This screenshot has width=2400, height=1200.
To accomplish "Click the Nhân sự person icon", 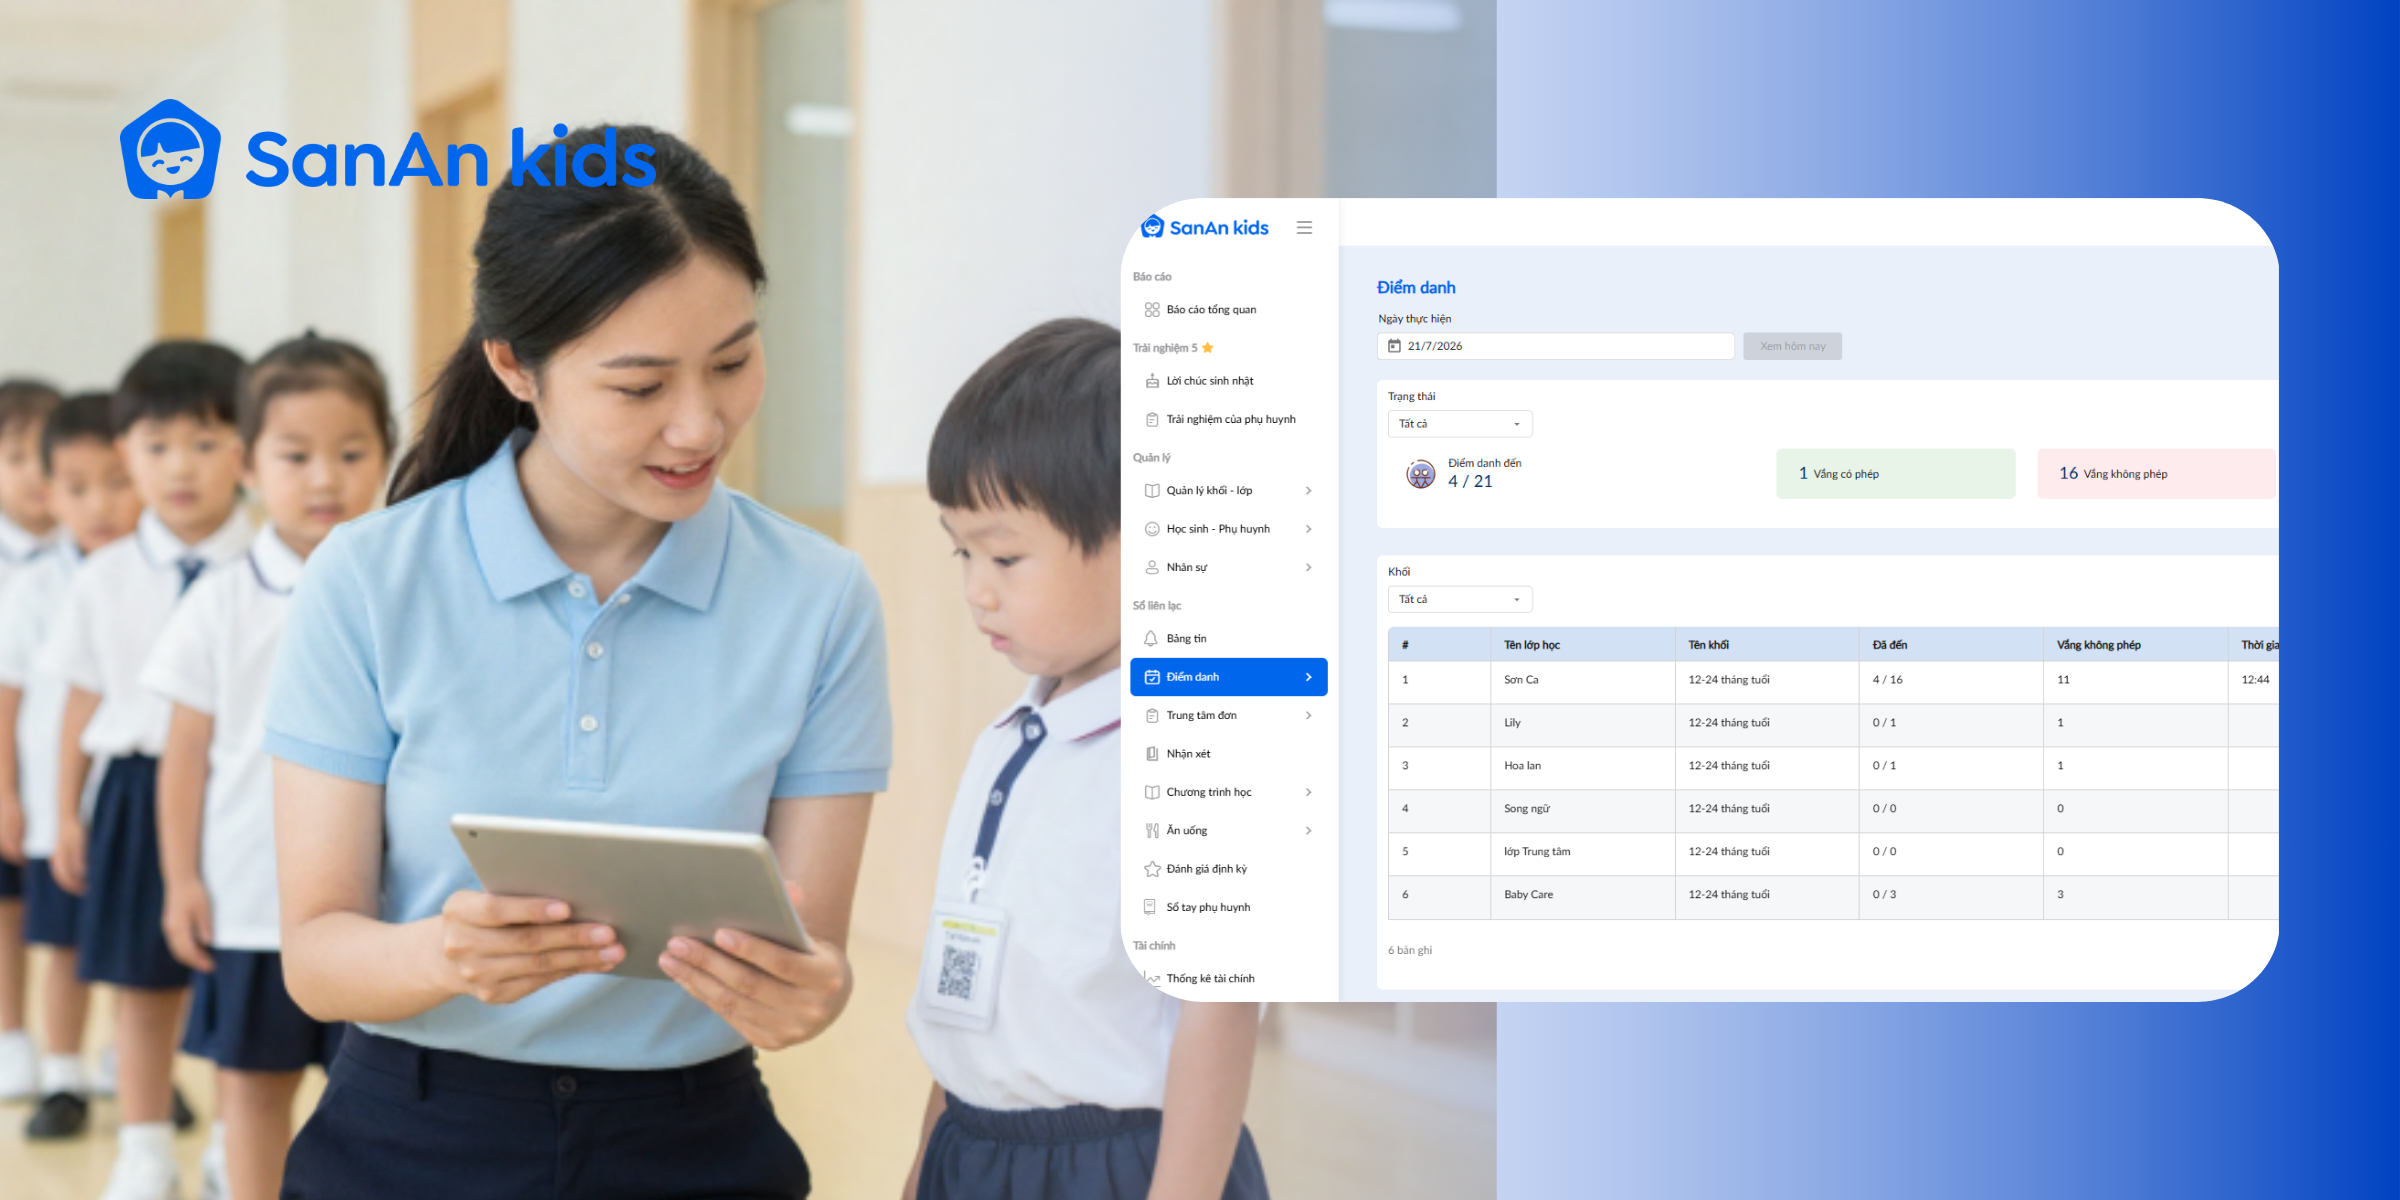I will coord(1152,567).
